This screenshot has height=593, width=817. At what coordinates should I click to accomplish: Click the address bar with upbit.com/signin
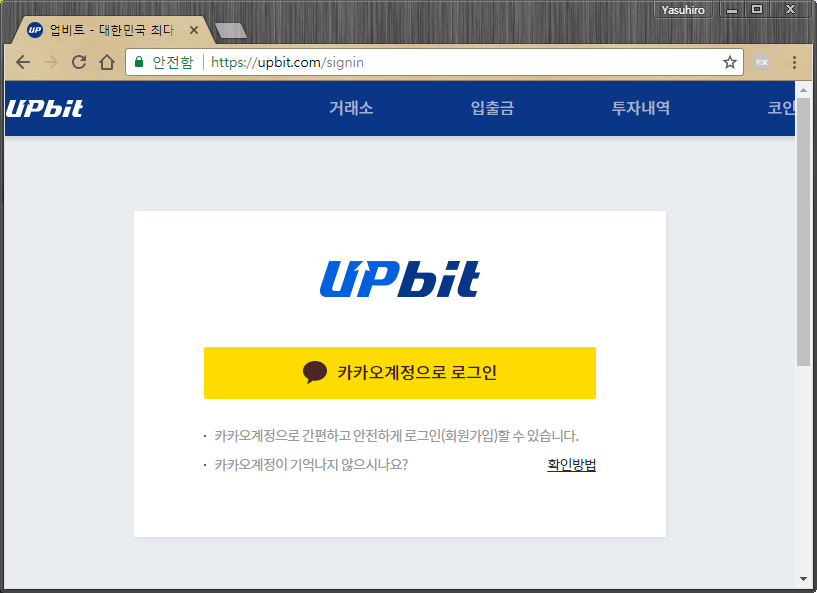pos(434,63)
